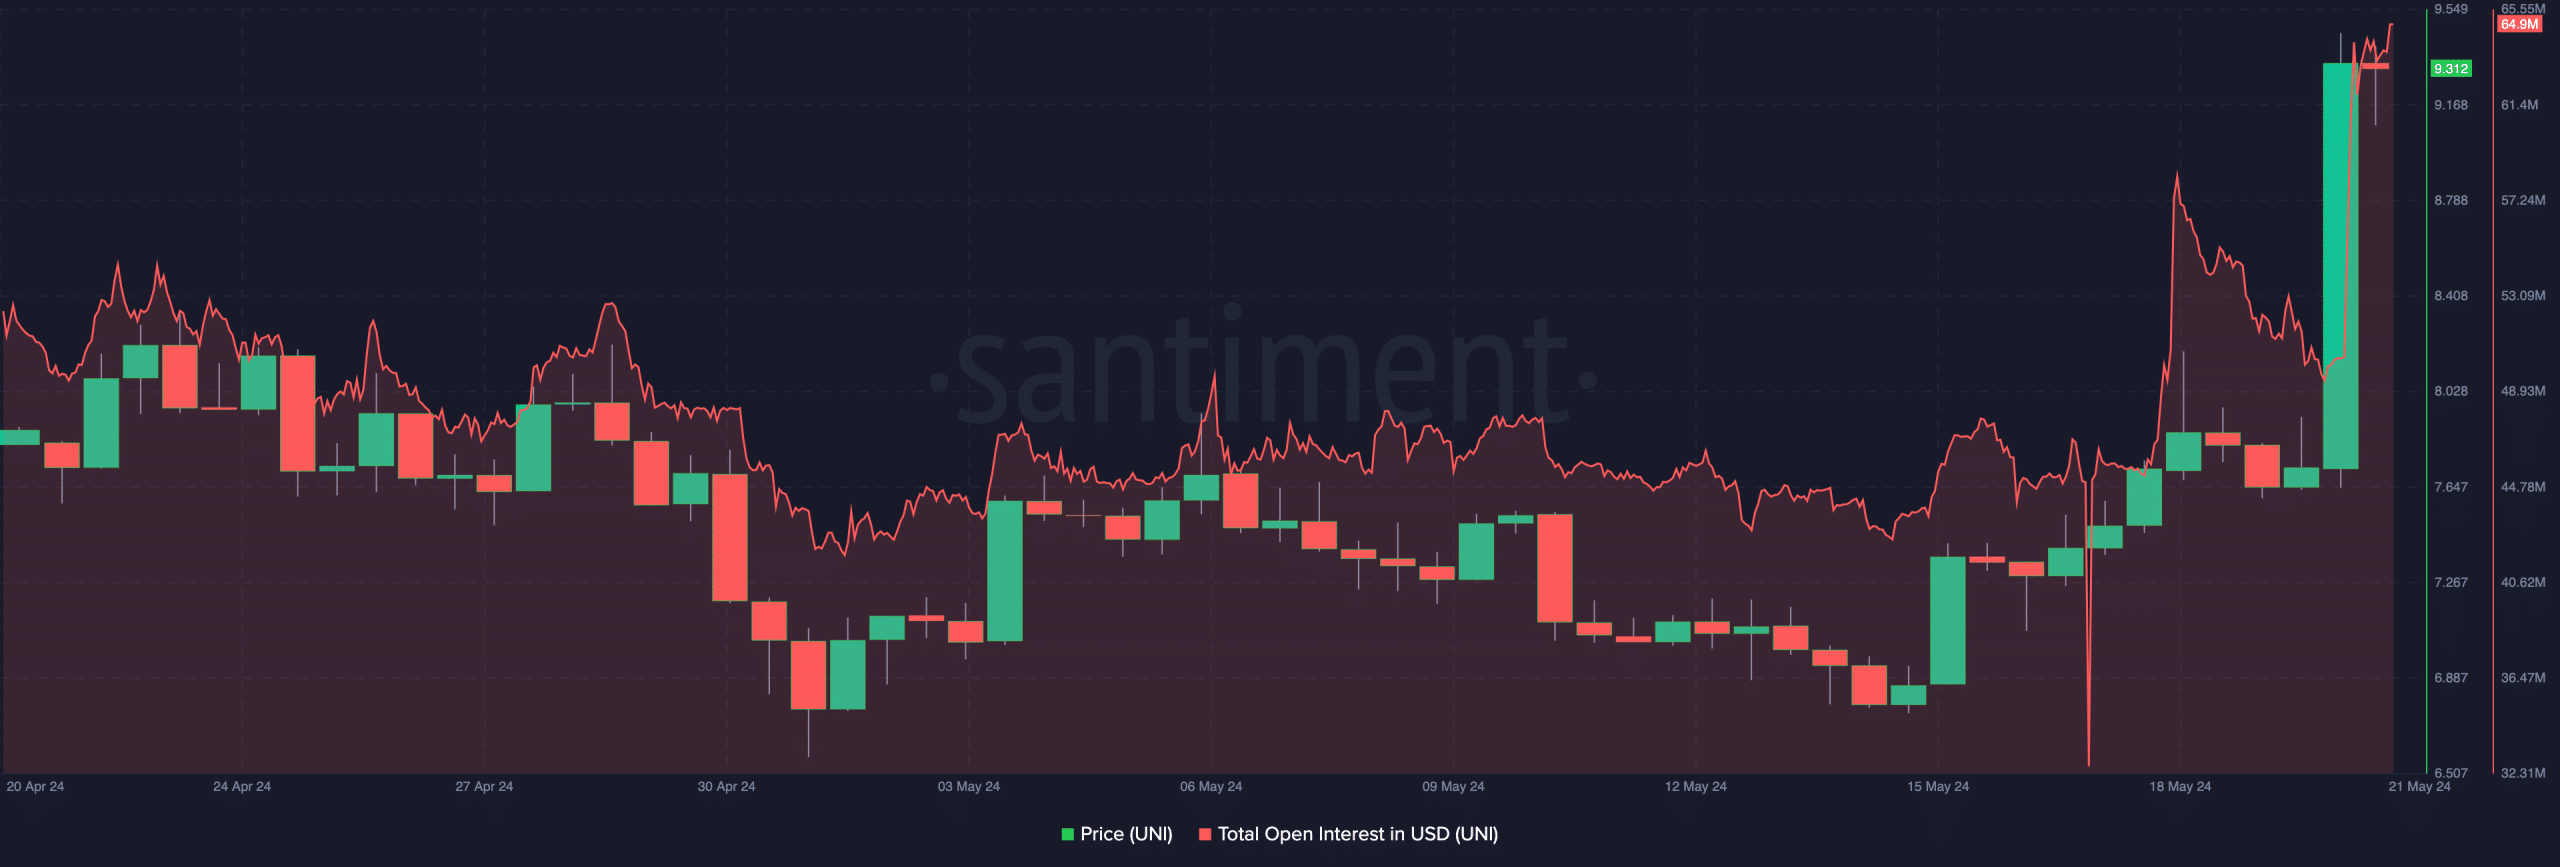Image resolution: width=2560 pixels, height=867 pixels.
Task: Click the 40.62M open interest axis value
Action: point(2523,582)
